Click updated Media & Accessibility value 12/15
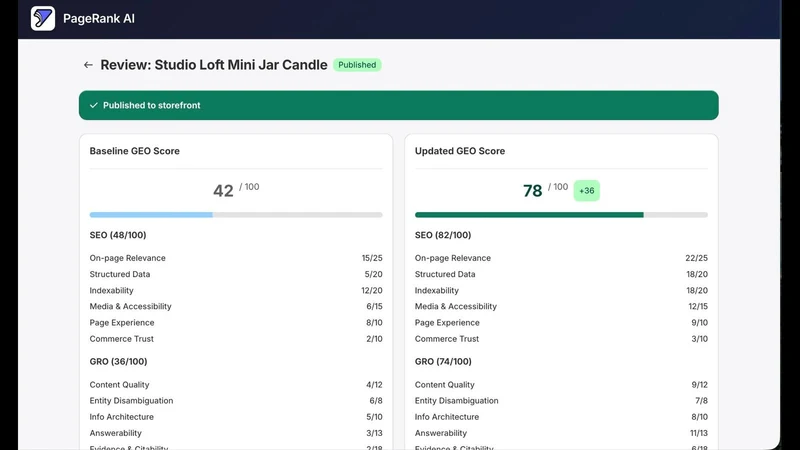The width and height of the screenshot is (800, 450). coord(698,306)
